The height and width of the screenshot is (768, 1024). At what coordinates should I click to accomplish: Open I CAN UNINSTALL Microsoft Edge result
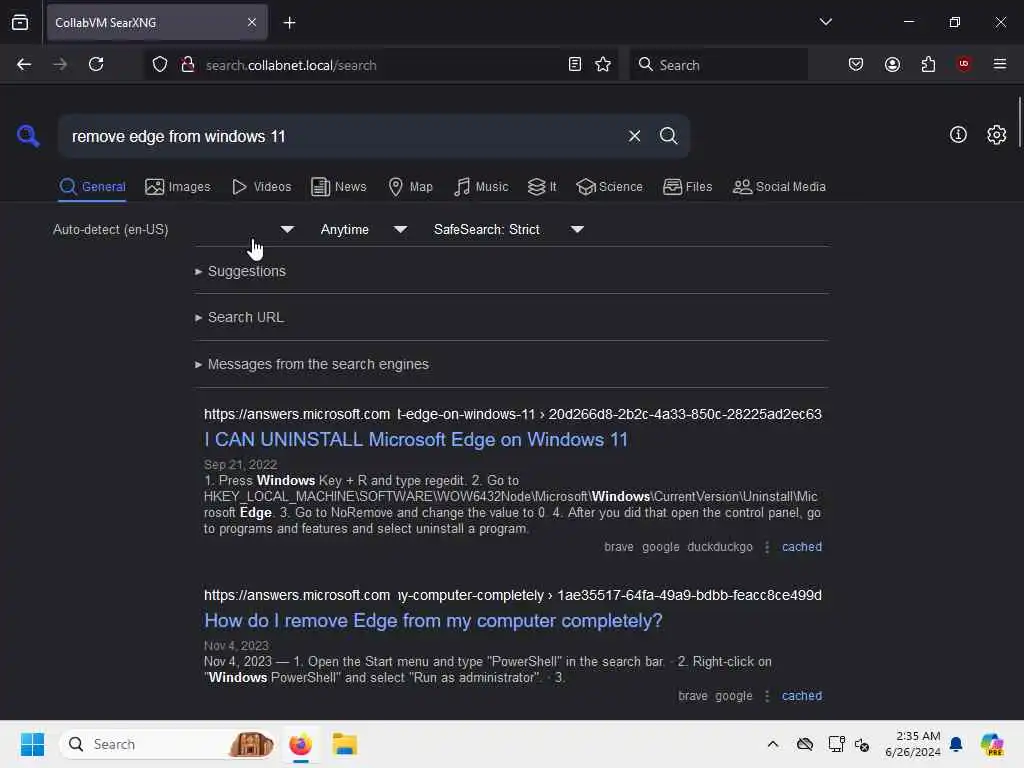click(x=415, y=440)
